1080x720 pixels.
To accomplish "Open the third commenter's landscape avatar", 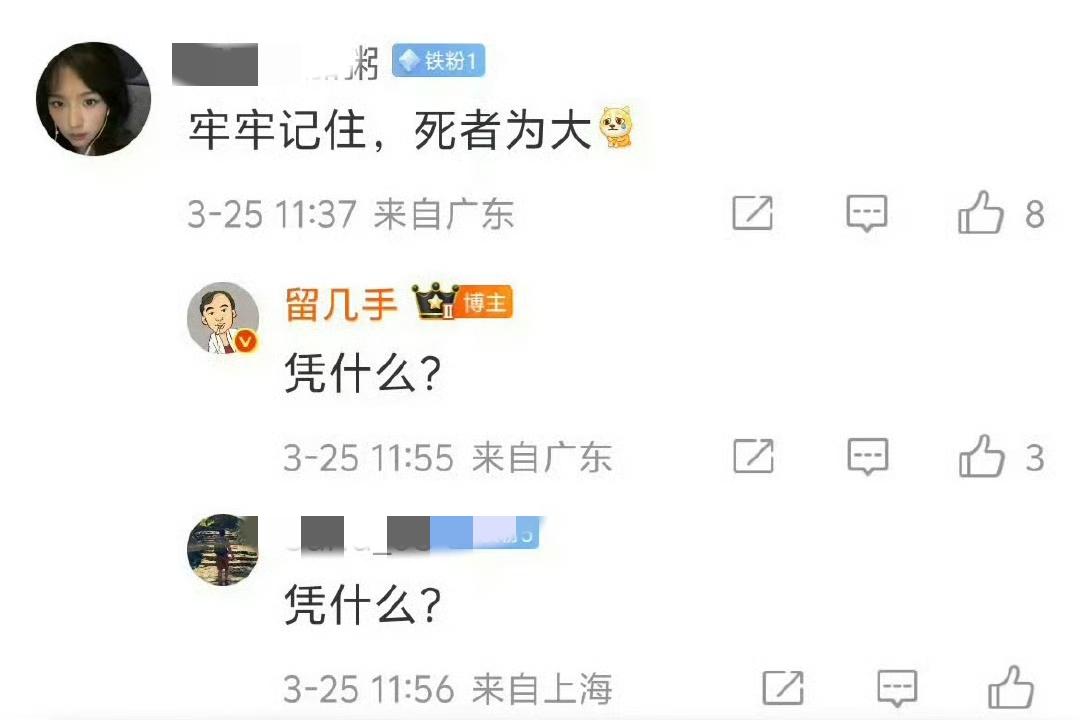I will coord(223,549).
